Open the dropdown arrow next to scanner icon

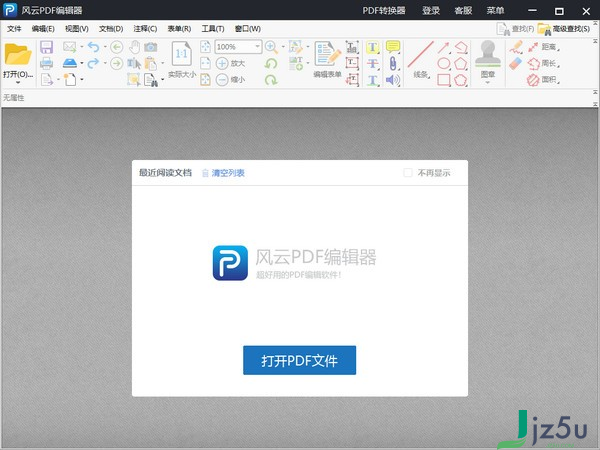[82, 63]
